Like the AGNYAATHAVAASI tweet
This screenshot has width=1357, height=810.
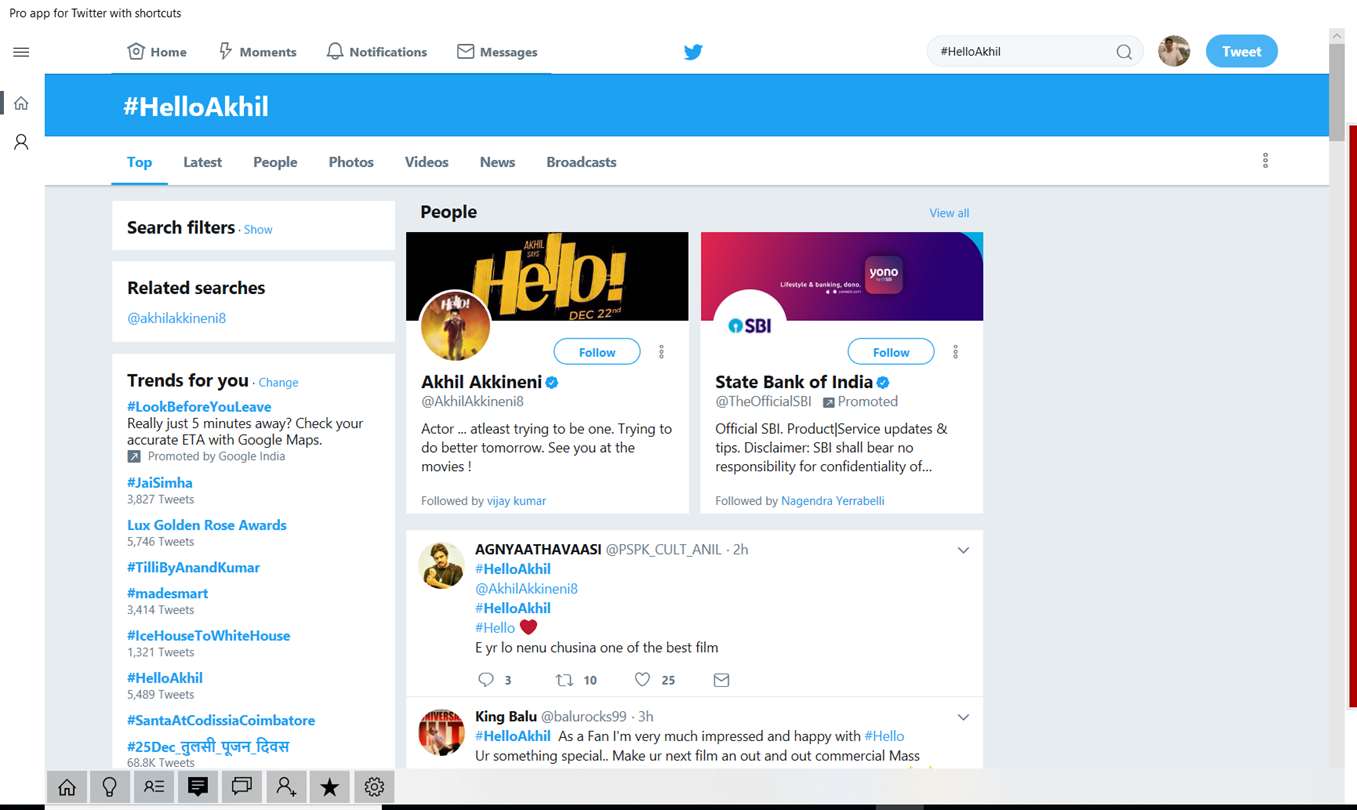click(x=643, y=680)
